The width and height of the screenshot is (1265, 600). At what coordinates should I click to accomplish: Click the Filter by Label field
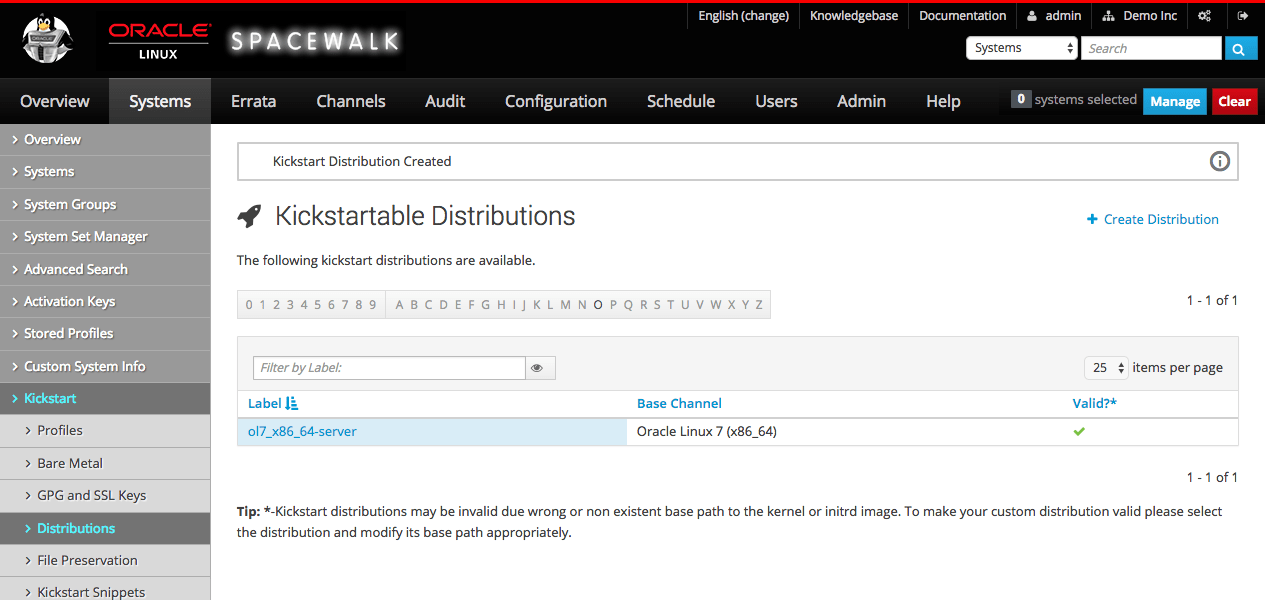click(389, 368)
